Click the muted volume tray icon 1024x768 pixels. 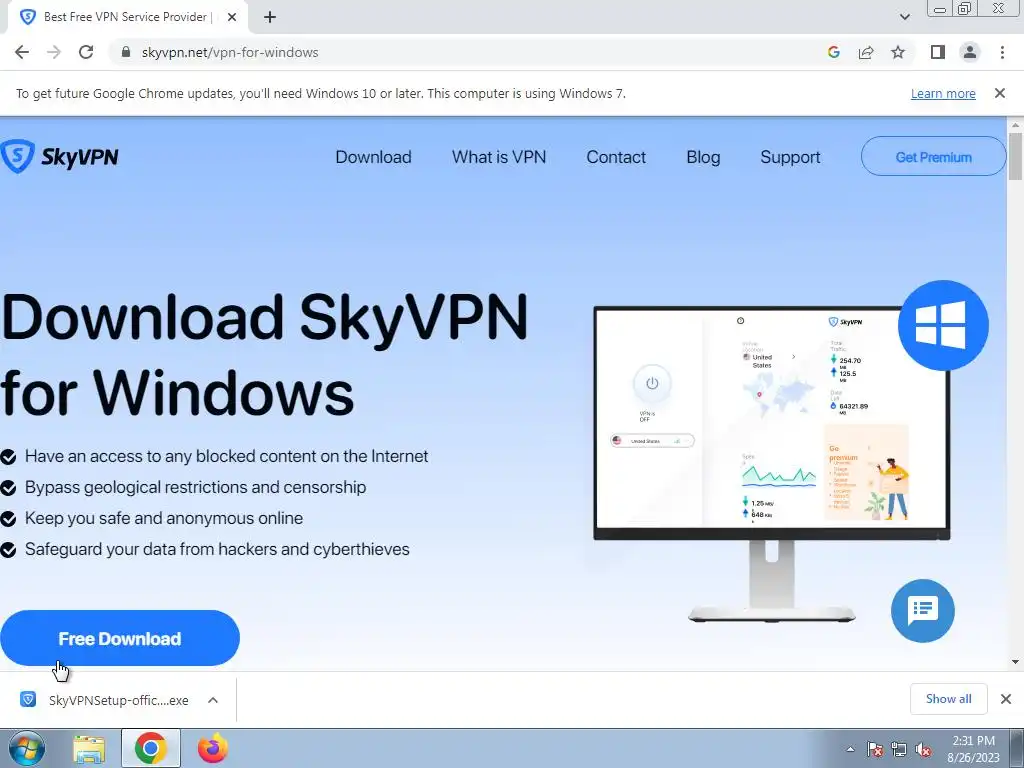tap(923, 749)
